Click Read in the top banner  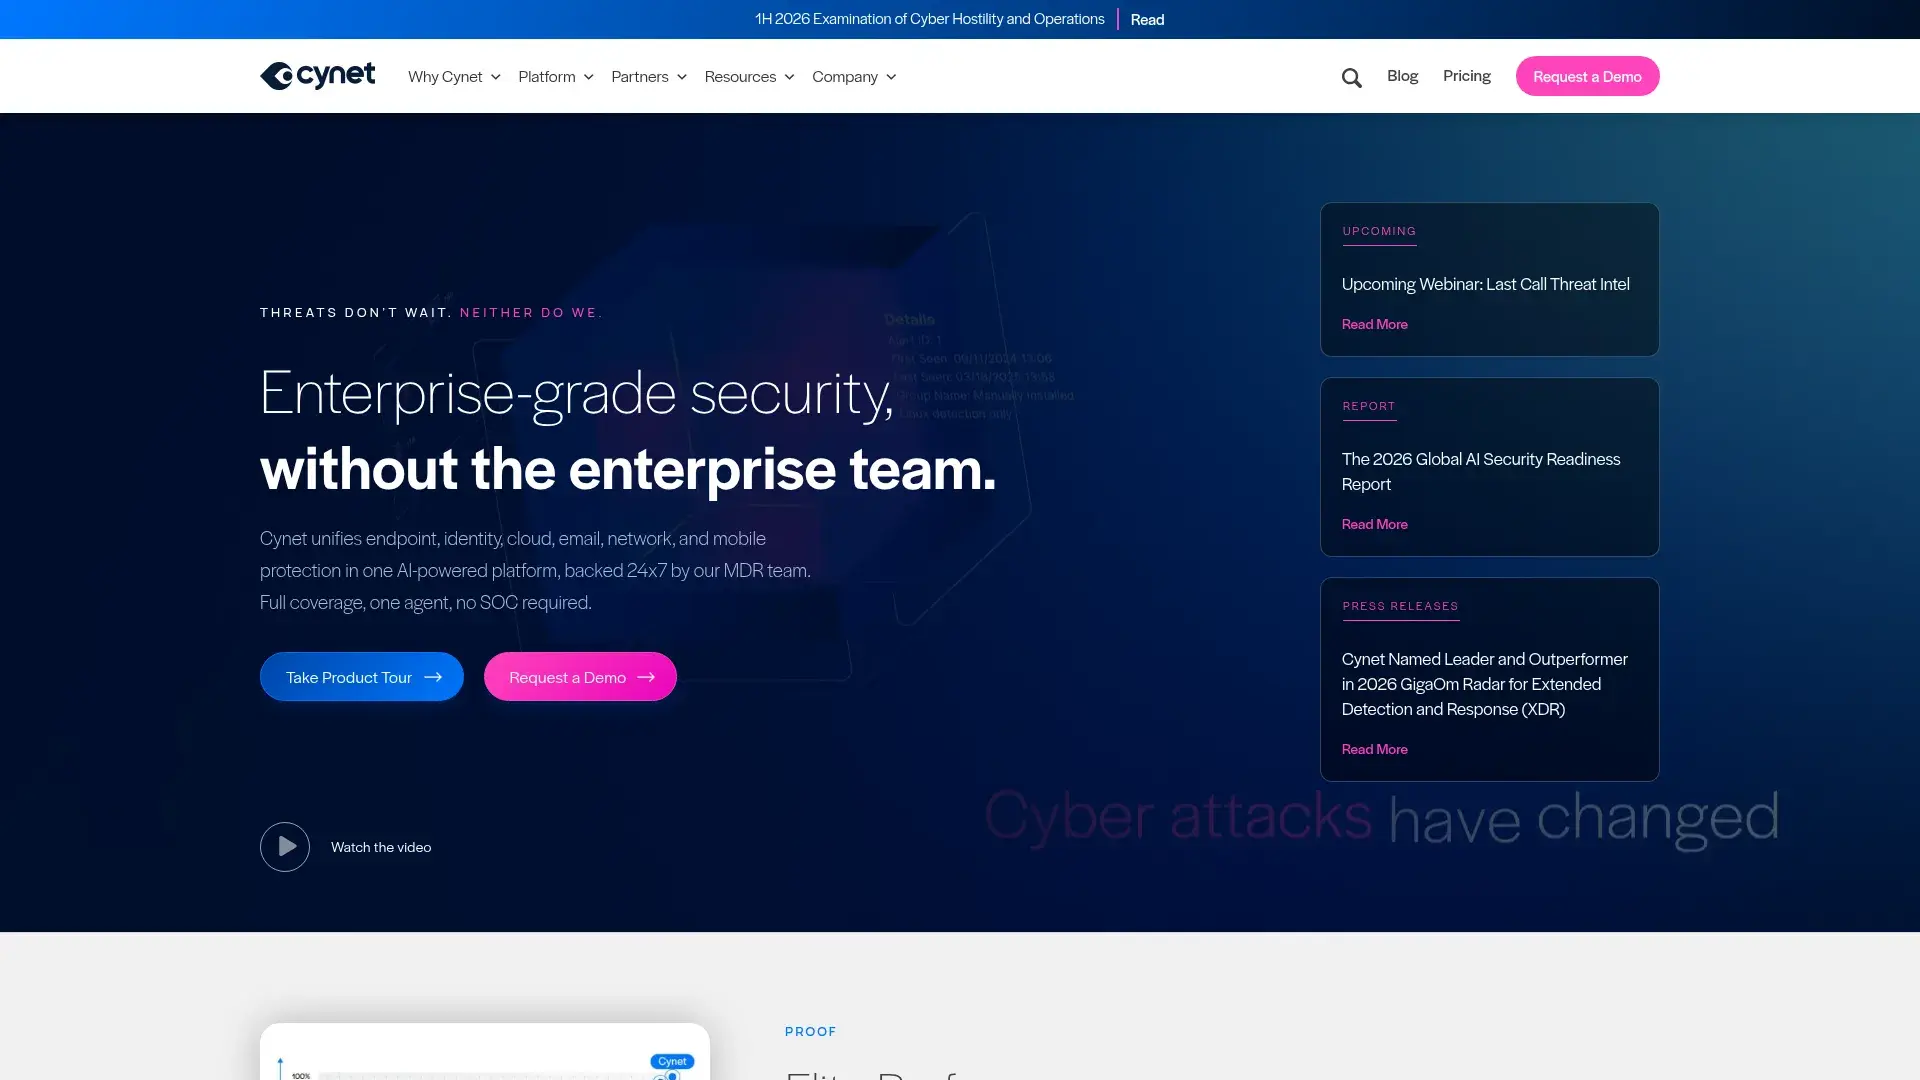click(1147, 20)
